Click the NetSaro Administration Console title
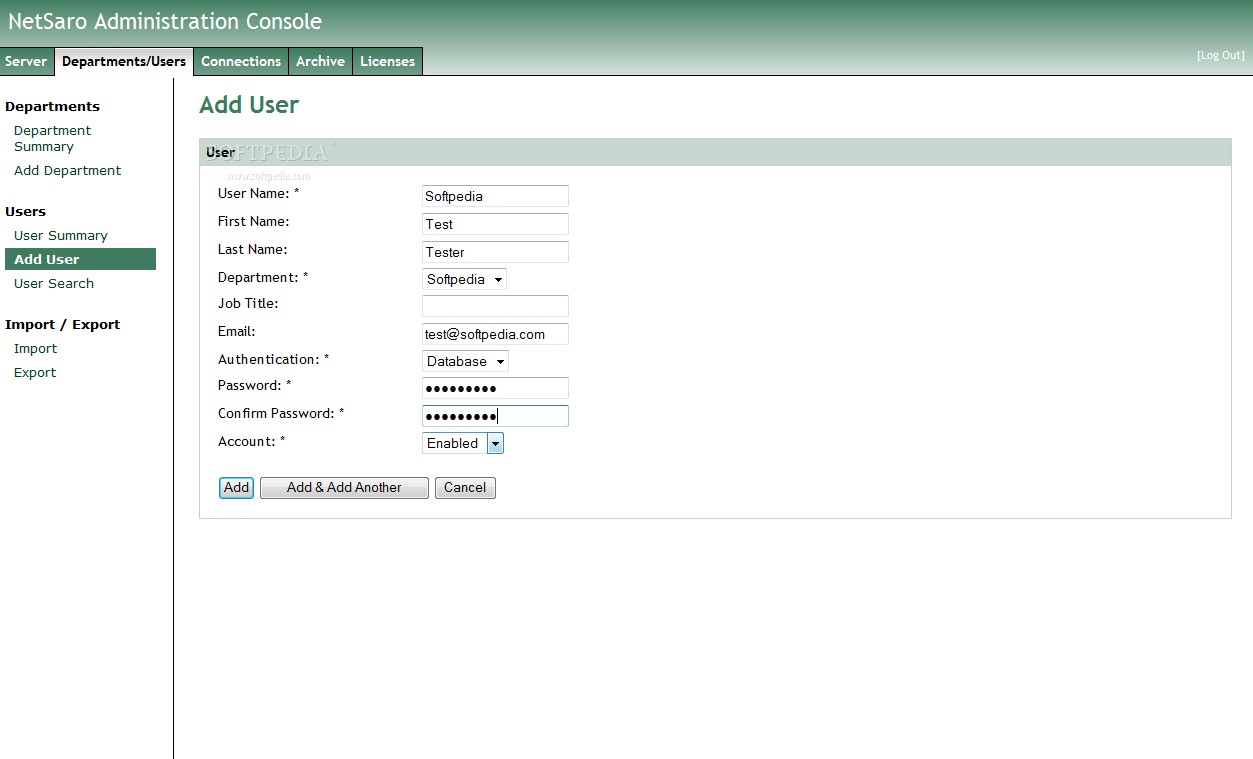 coord(165,21)
